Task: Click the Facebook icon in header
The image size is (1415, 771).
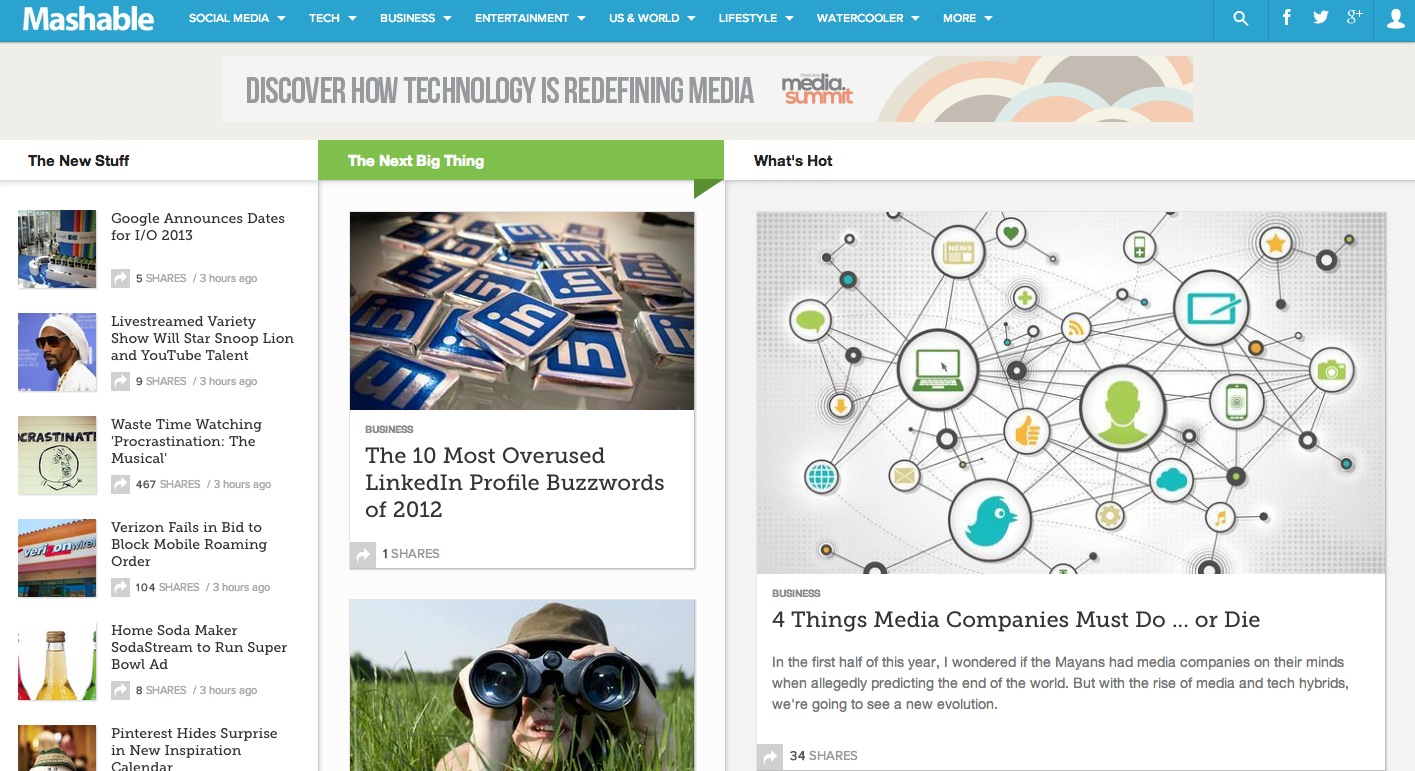Action: [1287, 18]
